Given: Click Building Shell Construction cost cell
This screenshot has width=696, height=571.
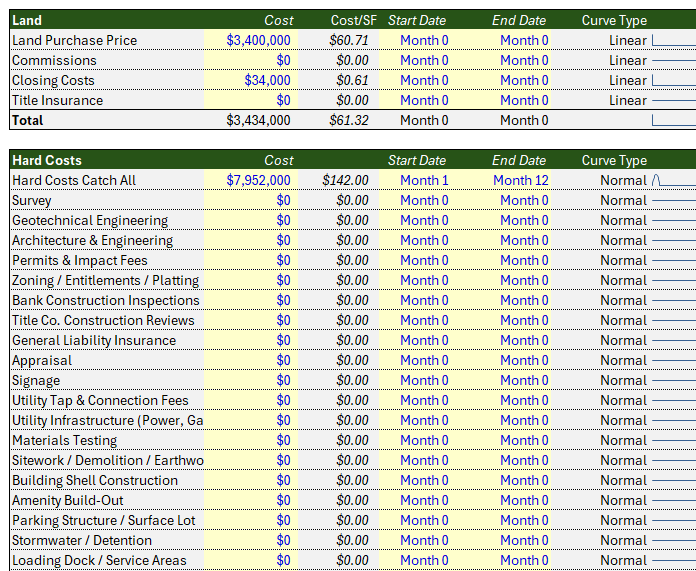Looking at the screenshot, I should point(251,480).
